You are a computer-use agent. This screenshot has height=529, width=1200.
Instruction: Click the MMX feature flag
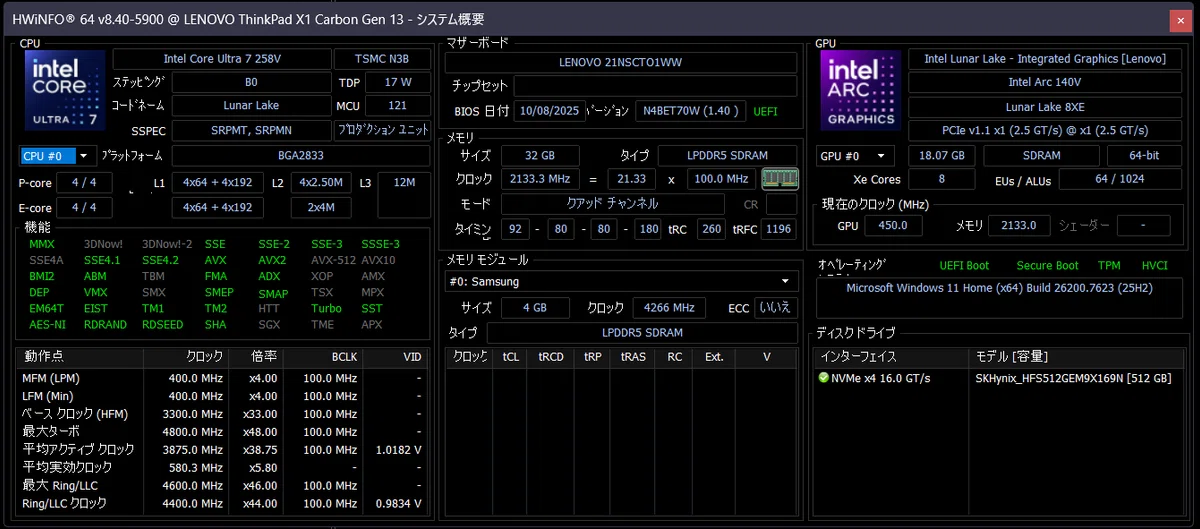tap(42, 244)
